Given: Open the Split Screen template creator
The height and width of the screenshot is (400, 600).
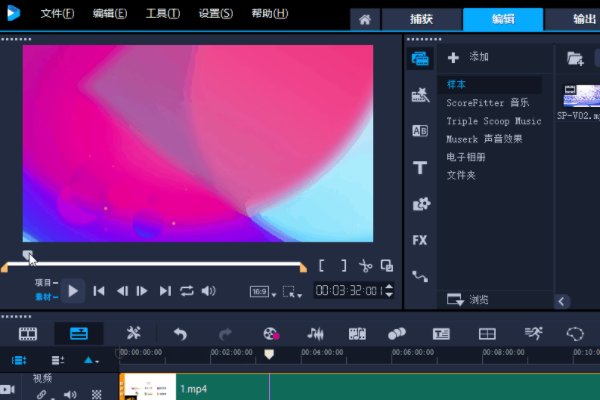Looking at the screenshot, I should pyautogui.click(x=487, y=334).
